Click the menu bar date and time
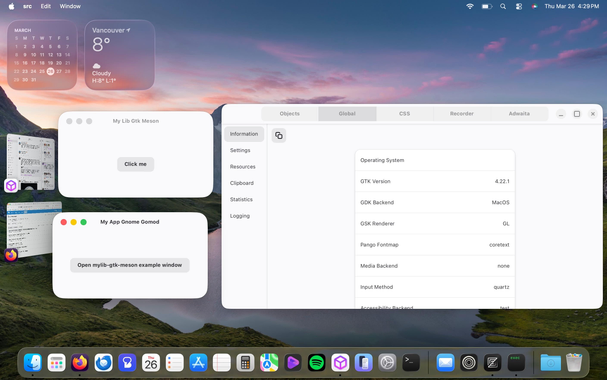 click(571, 6)
